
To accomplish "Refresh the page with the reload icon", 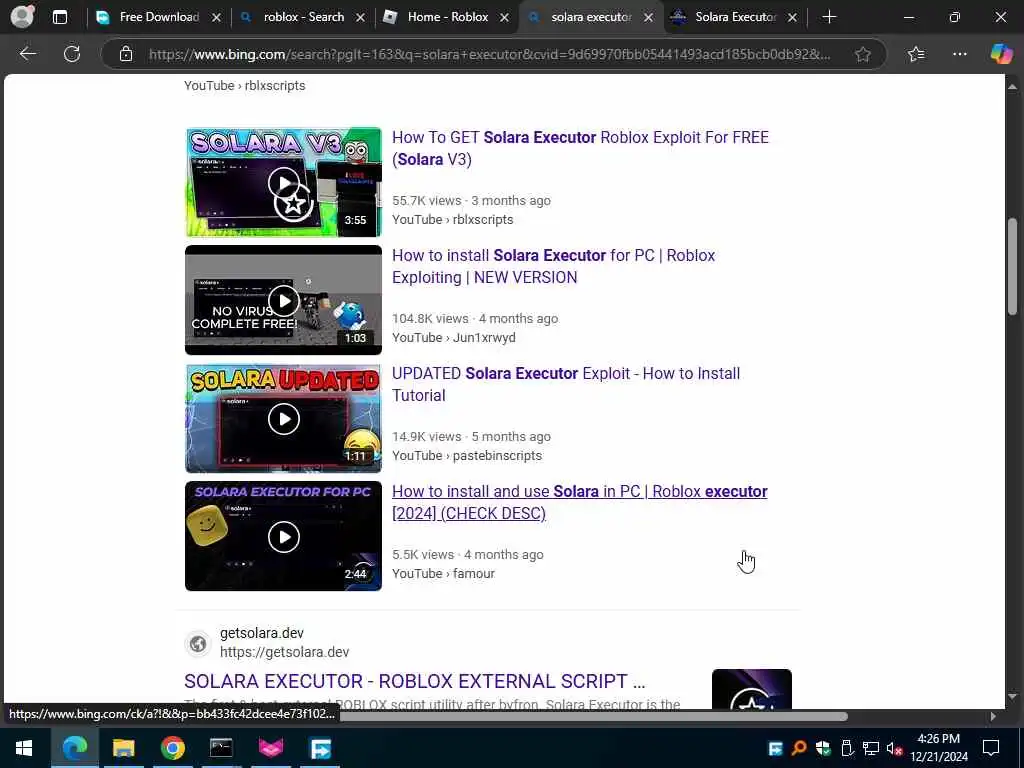I will (72, 54).
